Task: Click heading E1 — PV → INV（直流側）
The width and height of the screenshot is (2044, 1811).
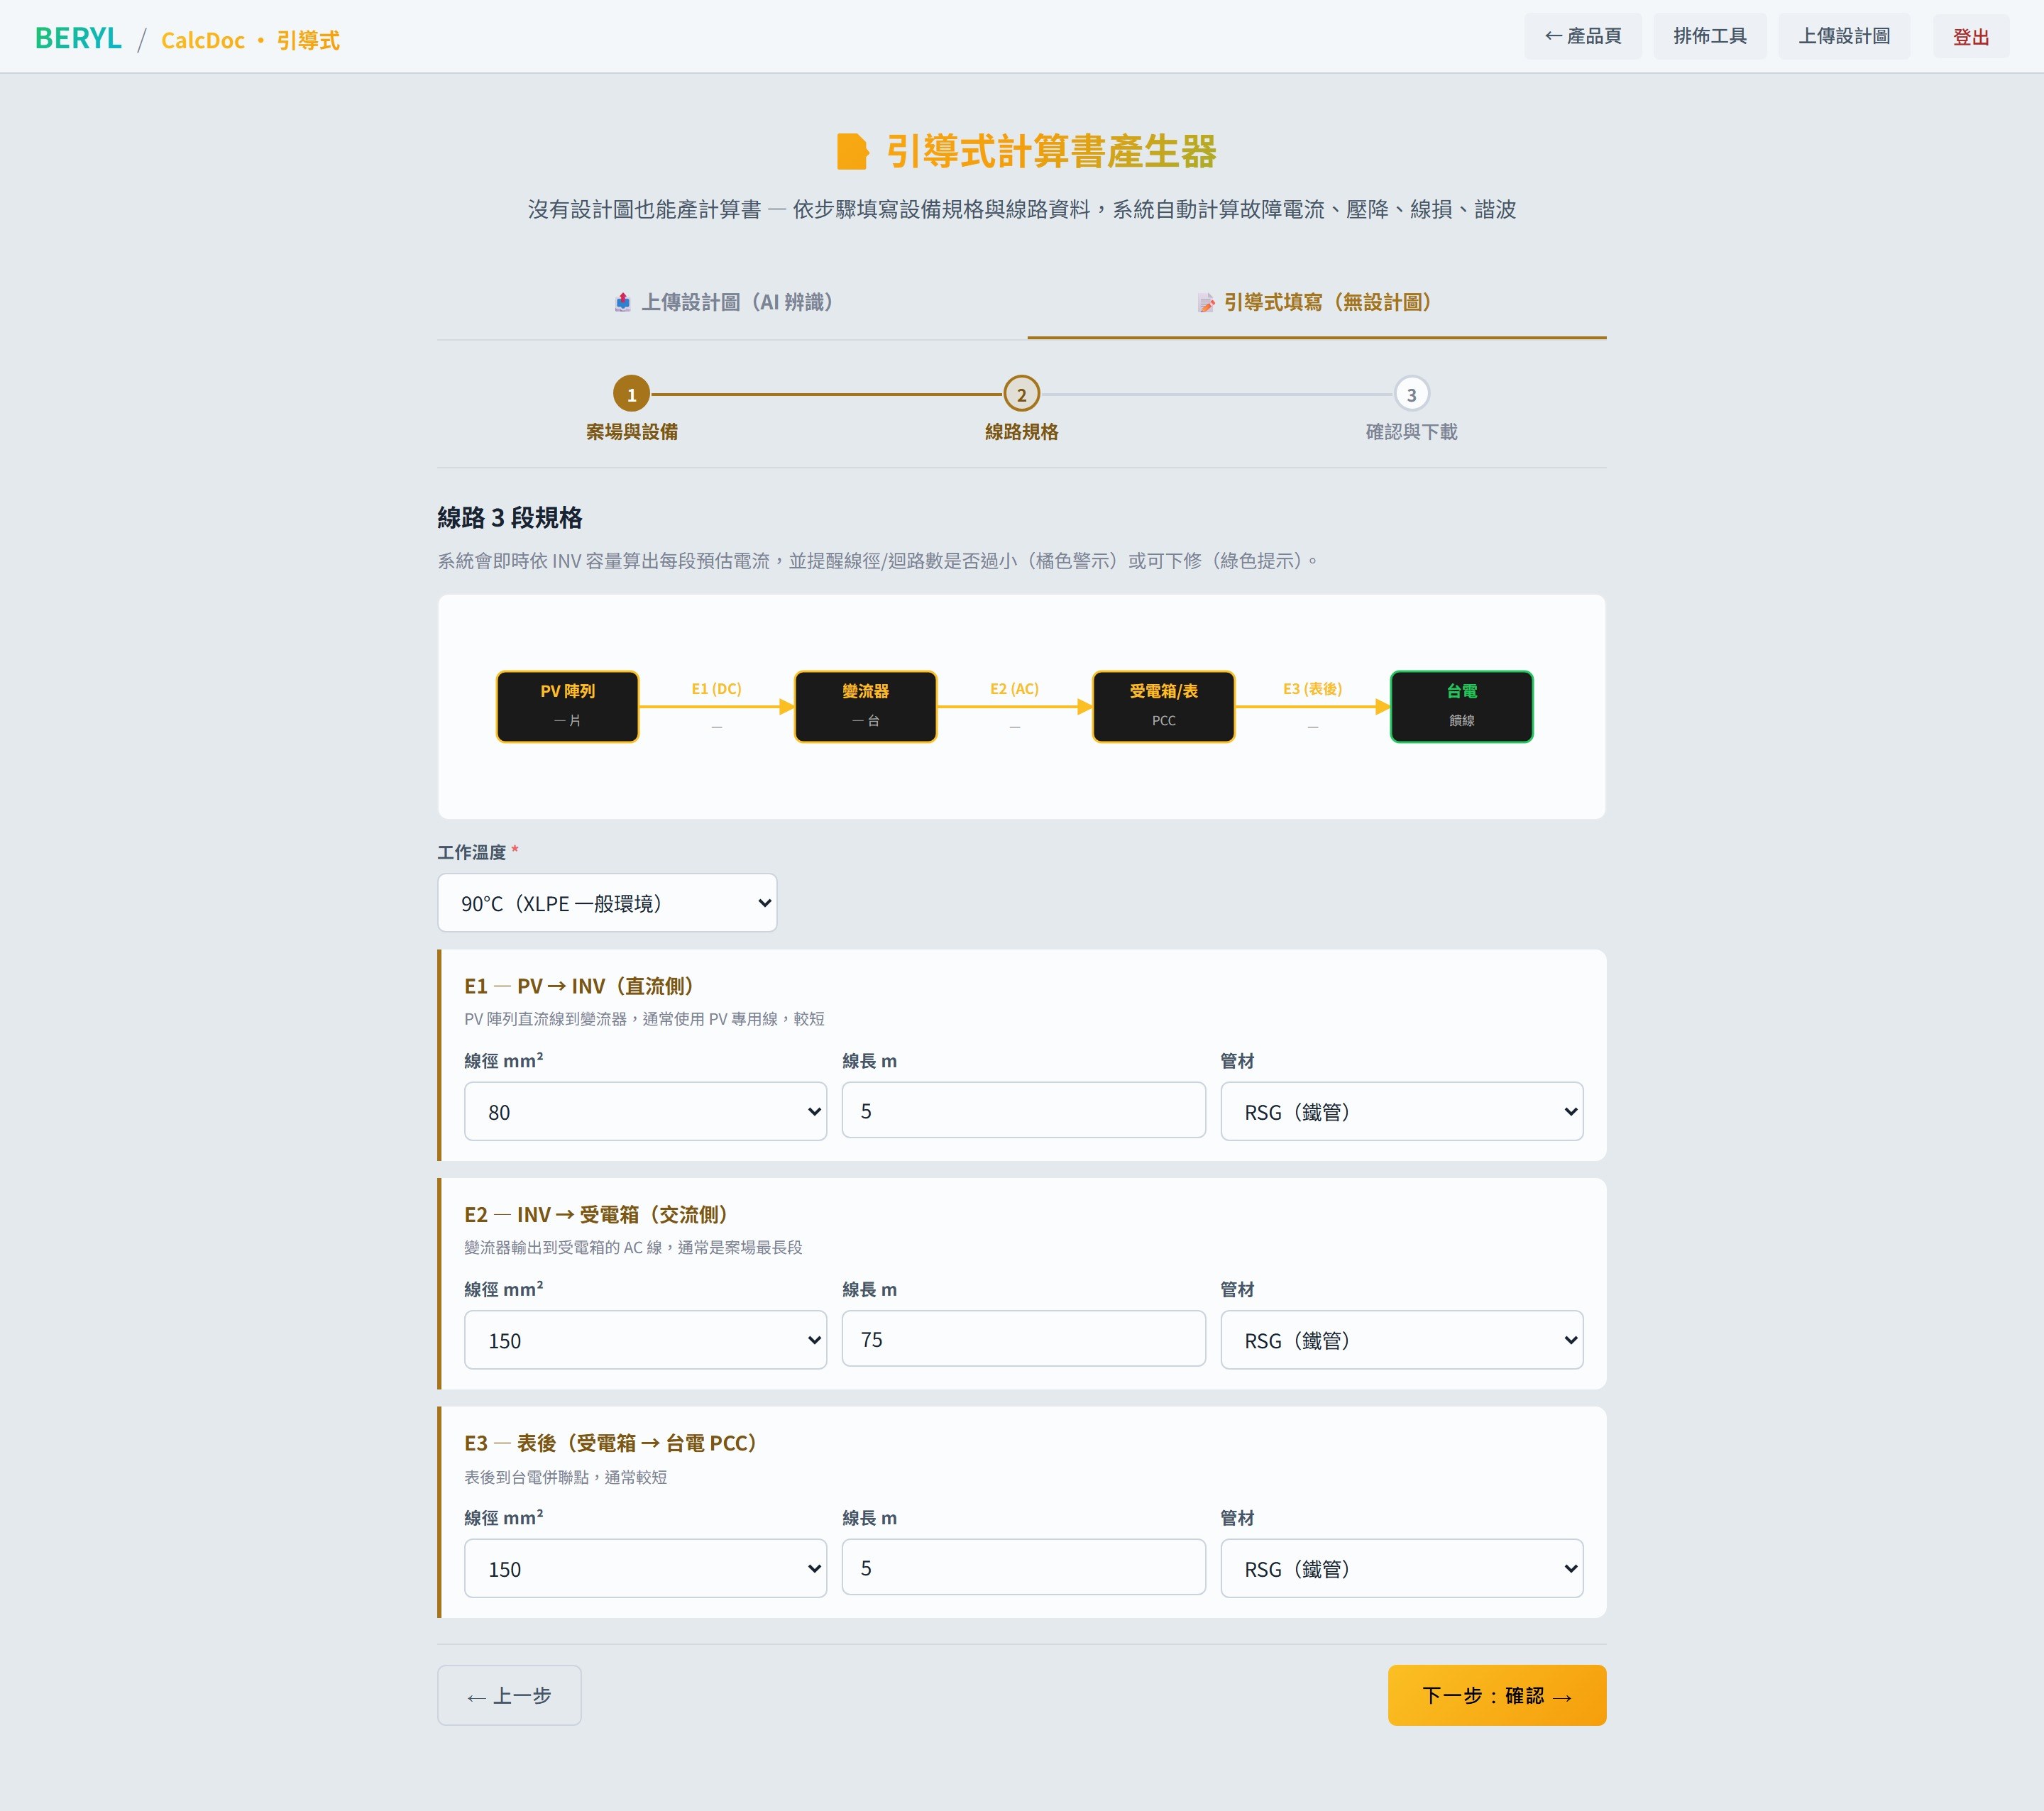Action: (x=579, y=986)
